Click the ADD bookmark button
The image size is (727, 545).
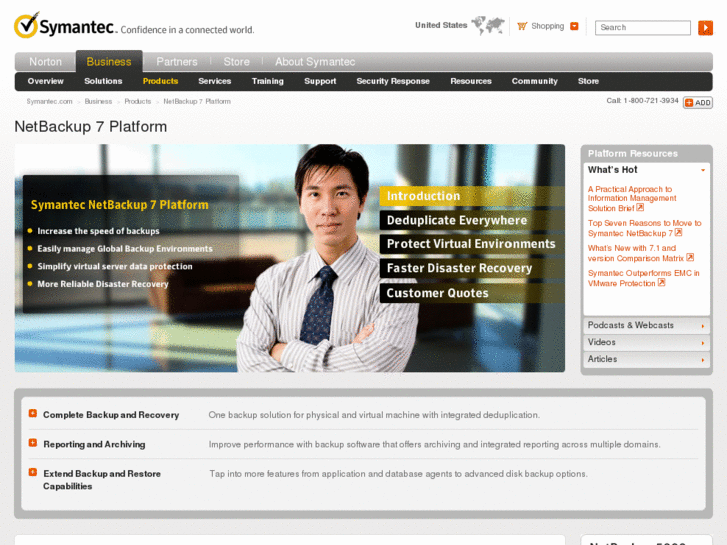coord(698,103)
